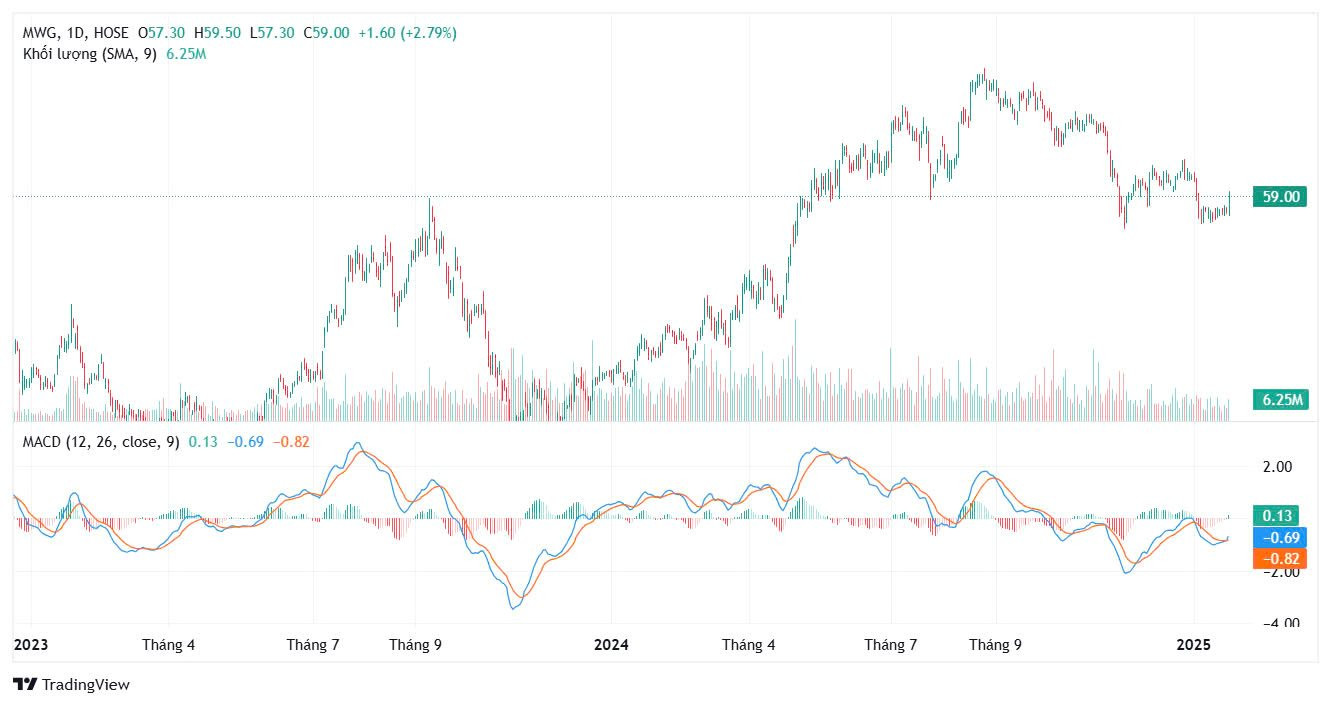Click the blue -0.69 MACD line tag
Viewport: 1331px width, 706px height.
coord(1280,538)
